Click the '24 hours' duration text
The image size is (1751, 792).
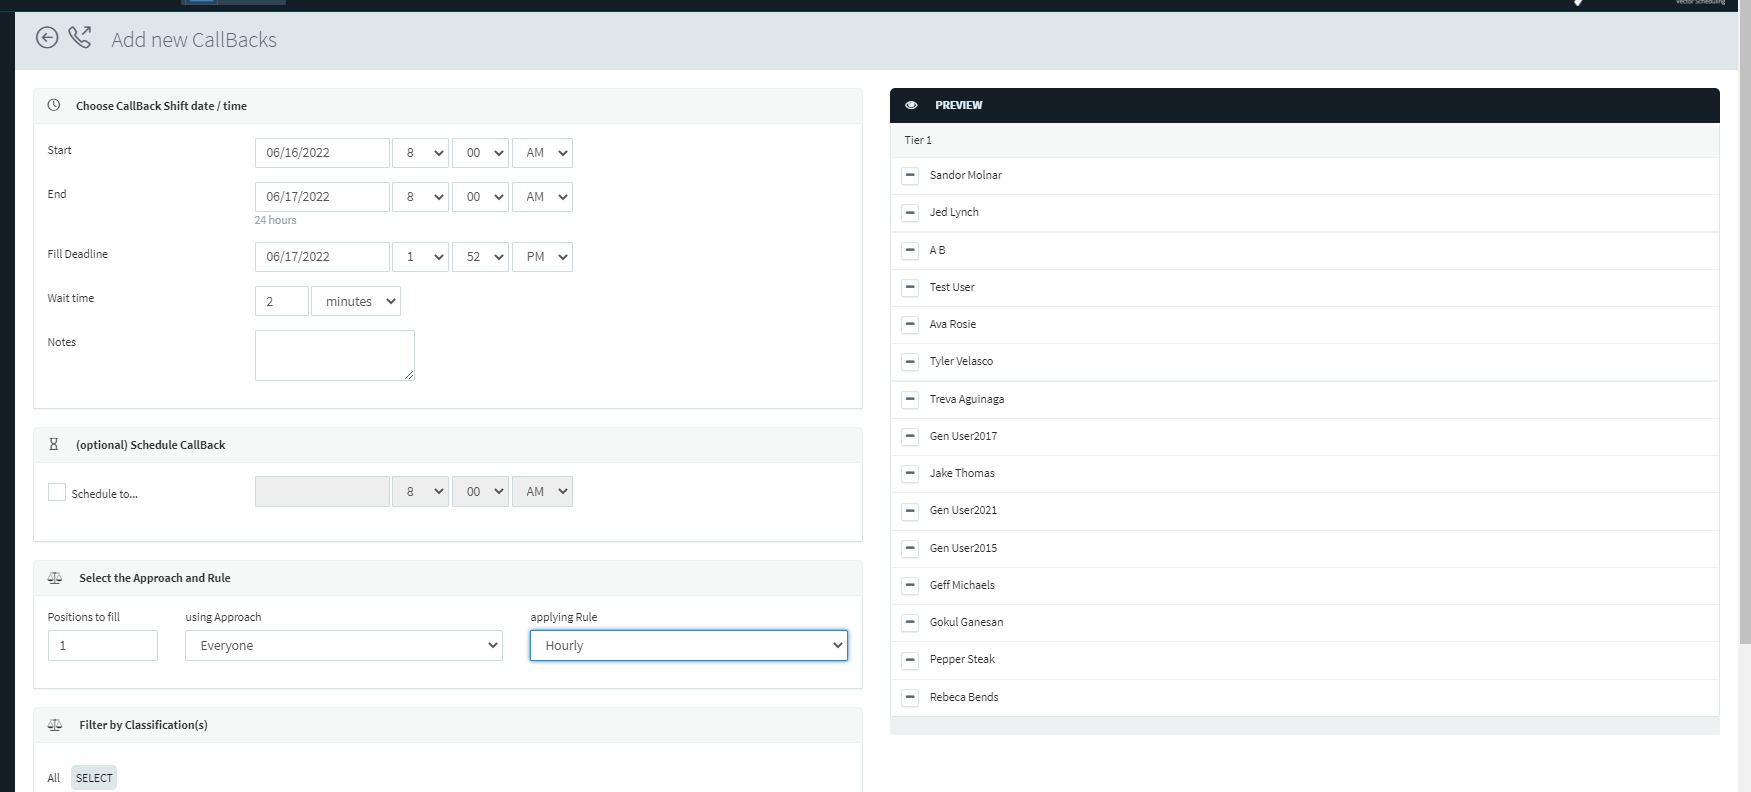click(x=275, y=220)
